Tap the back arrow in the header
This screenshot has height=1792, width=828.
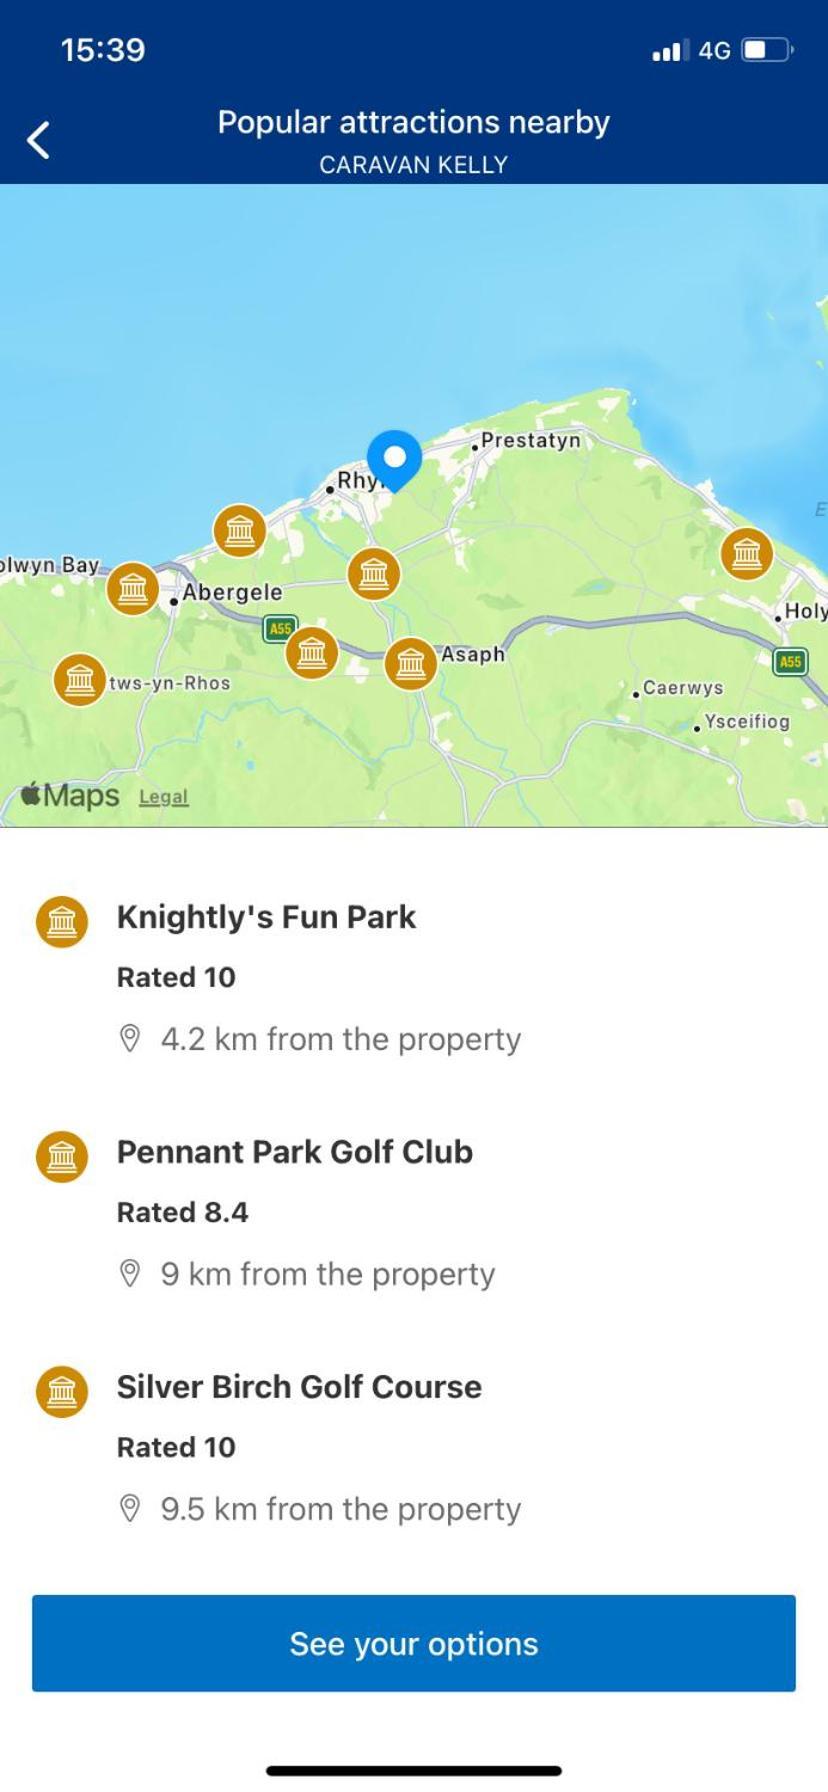point(38,140)
